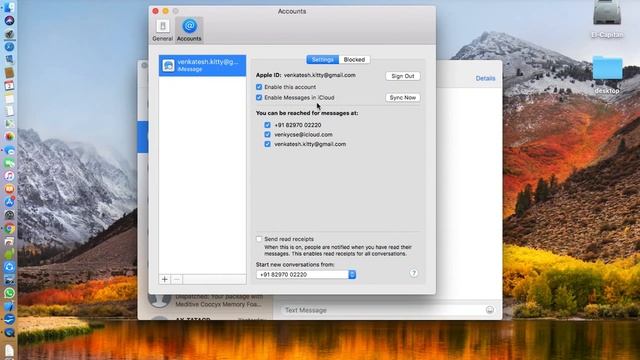Open Notes from the Dock

[9, 98]
